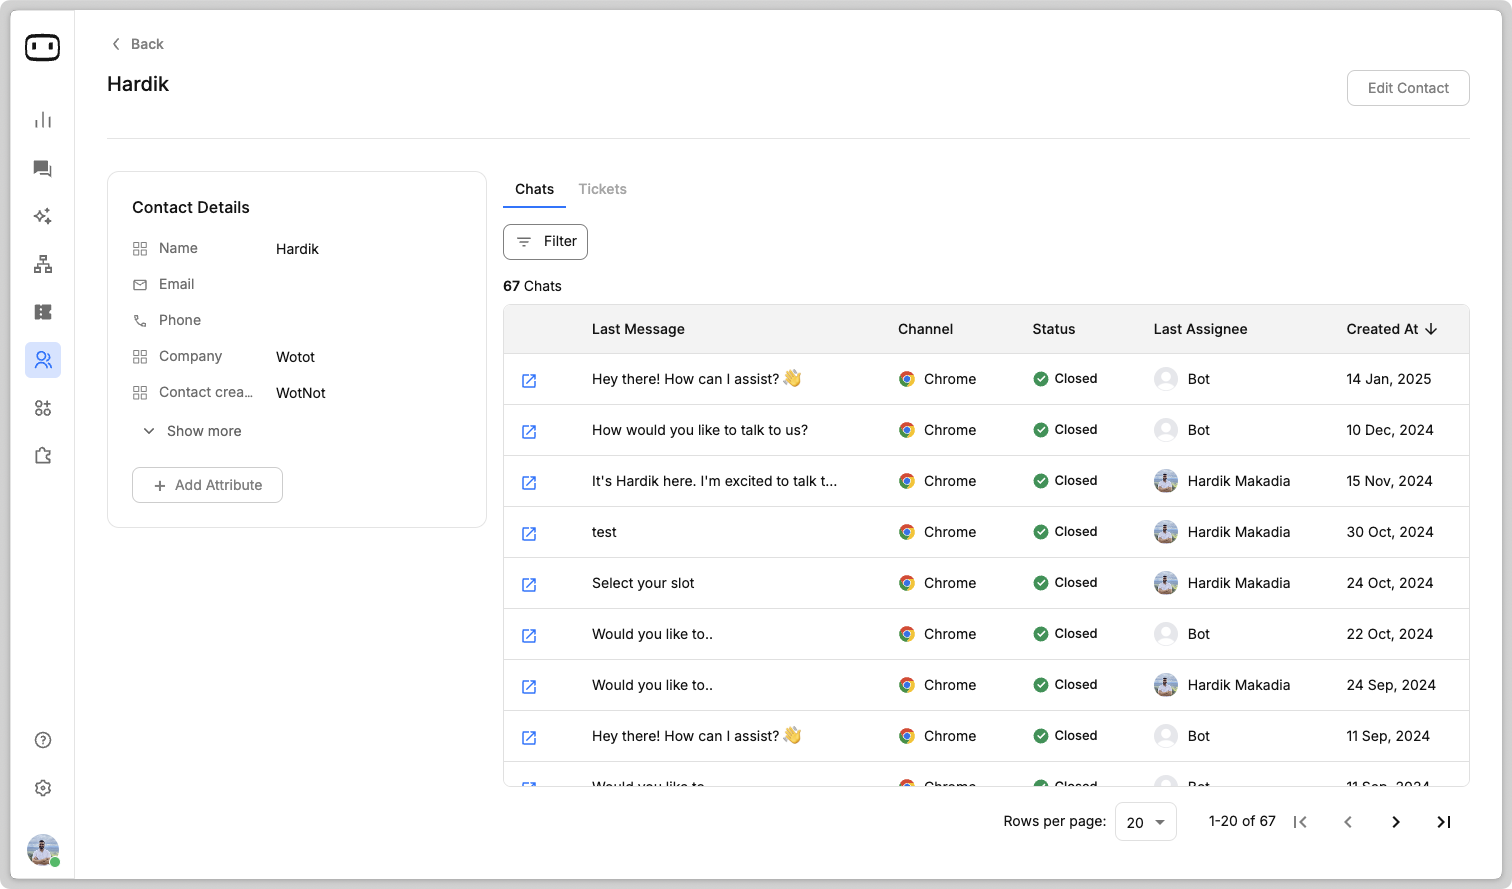Jump to the last page of chats
The height and width of the screenshot is (889, 1512).
click(x=1443, y=822)
